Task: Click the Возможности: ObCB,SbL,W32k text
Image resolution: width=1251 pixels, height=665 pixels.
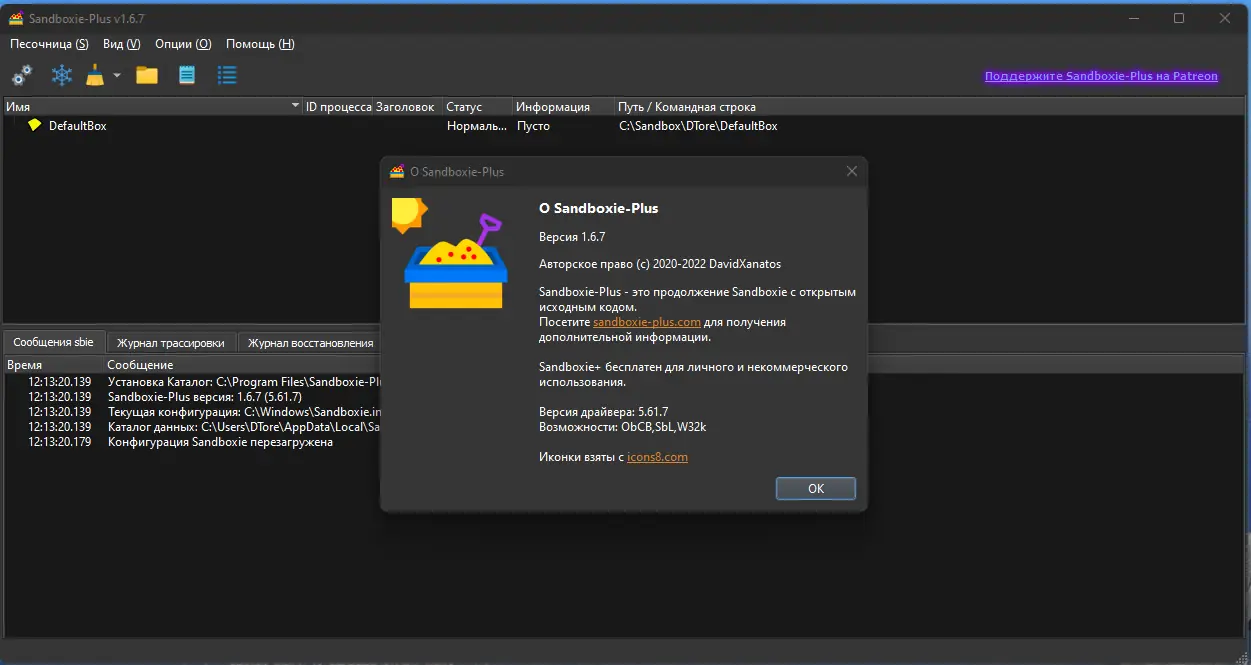Action: pos(623,427)
